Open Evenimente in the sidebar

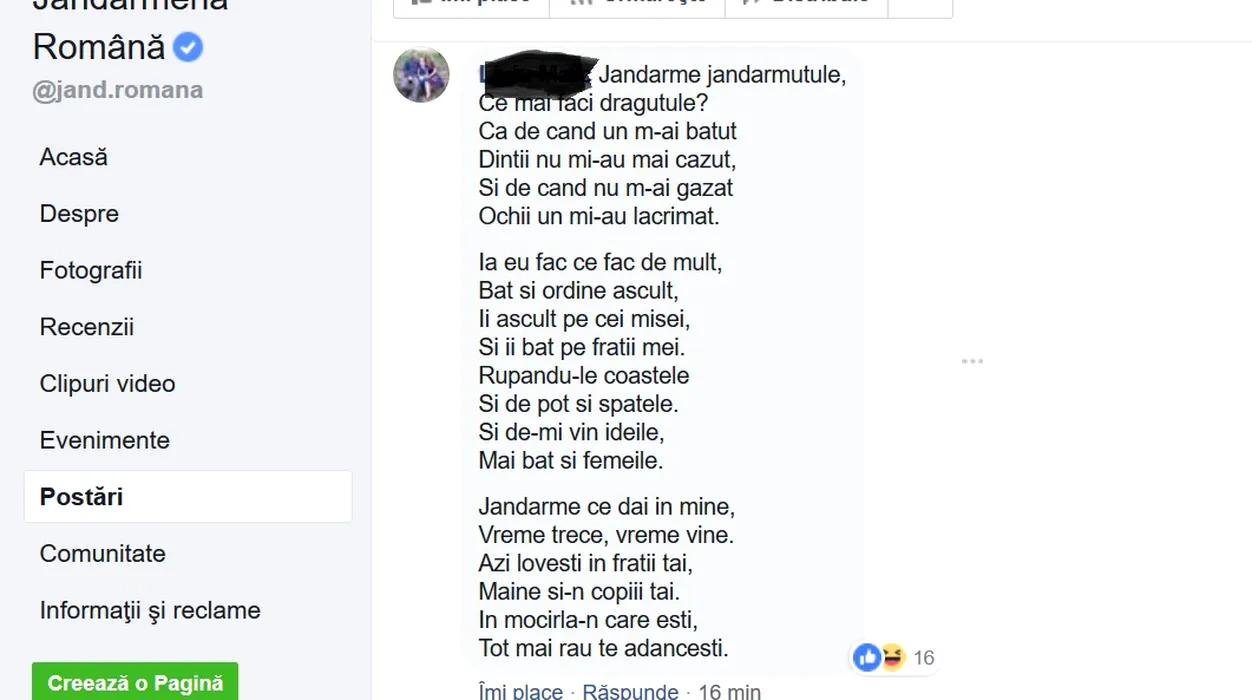[105, 440]
